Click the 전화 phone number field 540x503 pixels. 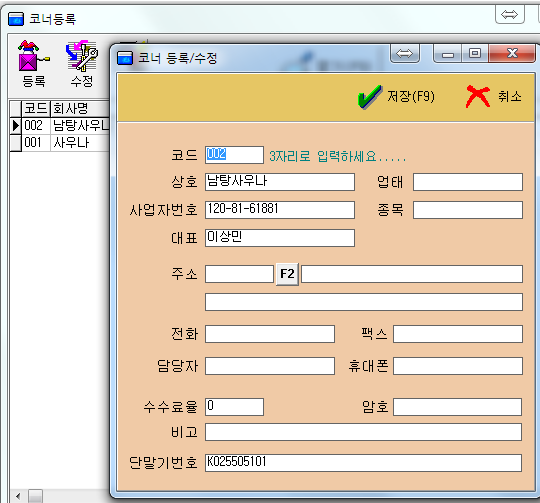coord(270,334)
